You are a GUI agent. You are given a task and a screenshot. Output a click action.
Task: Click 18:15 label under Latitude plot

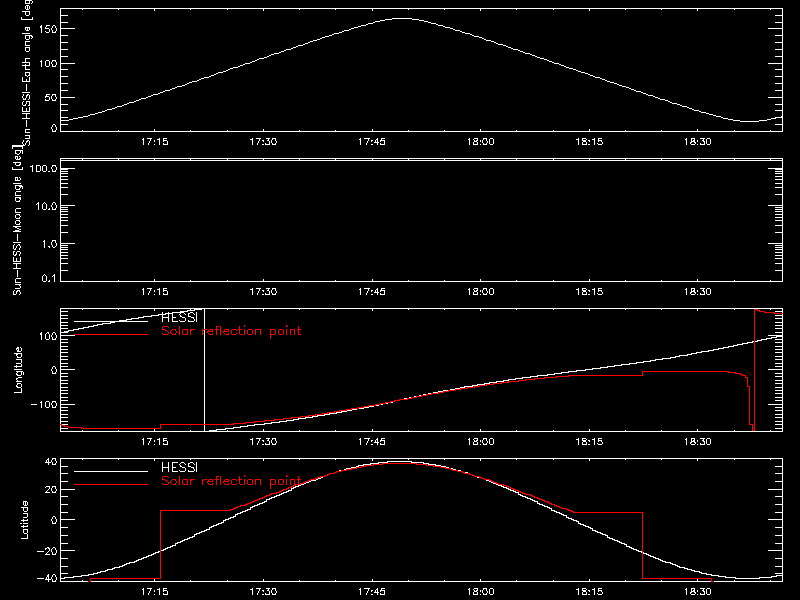point(589,591)
